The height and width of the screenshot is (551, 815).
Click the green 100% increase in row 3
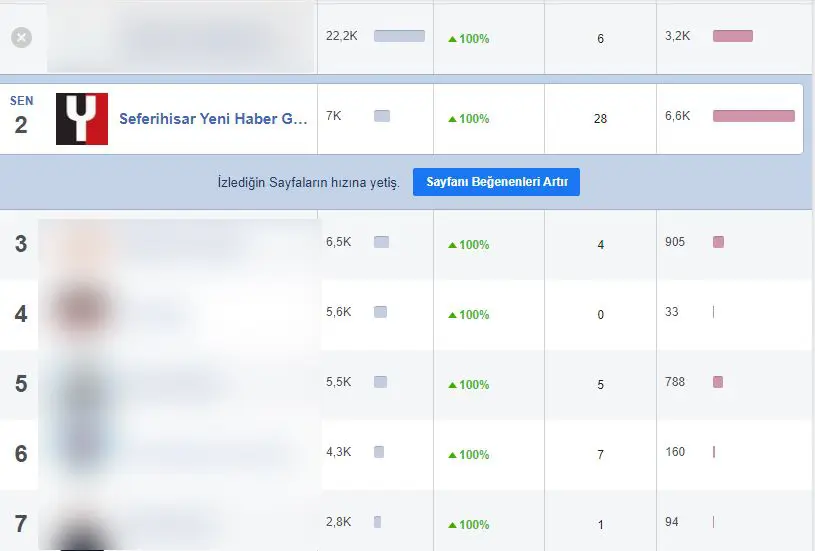click(469, 245)
